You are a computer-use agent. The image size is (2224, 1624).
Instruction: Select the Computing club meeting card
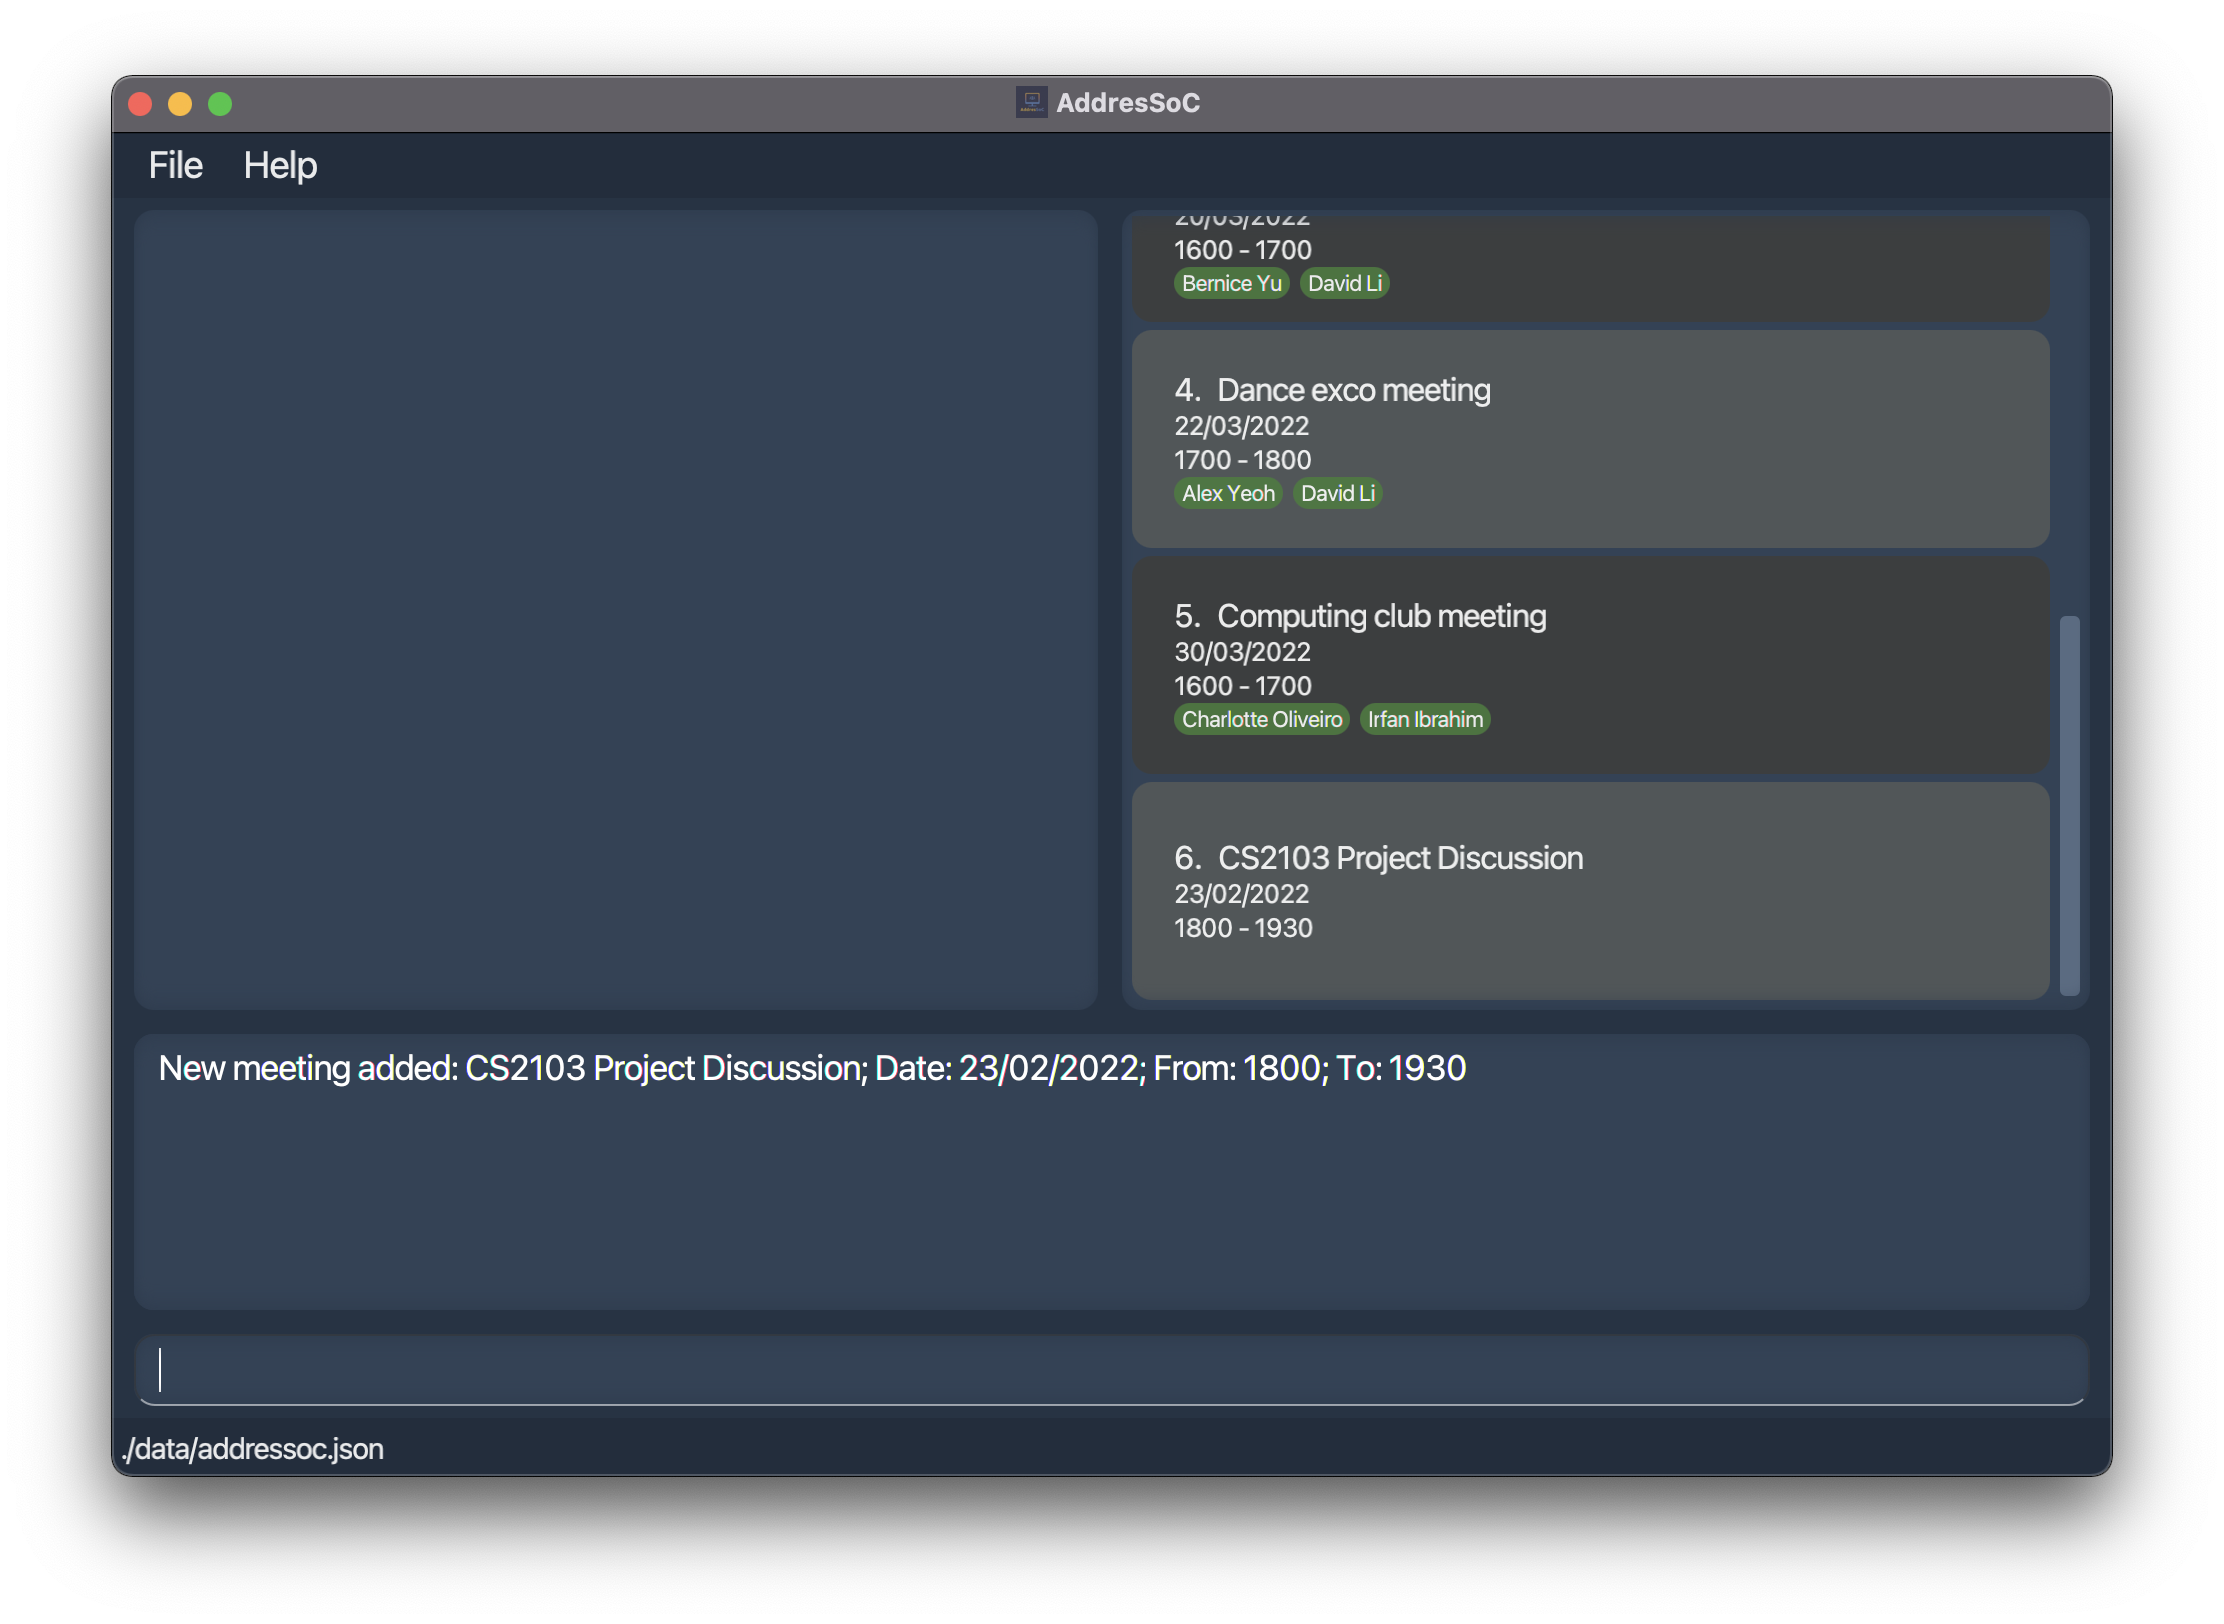coord(1590,664)
